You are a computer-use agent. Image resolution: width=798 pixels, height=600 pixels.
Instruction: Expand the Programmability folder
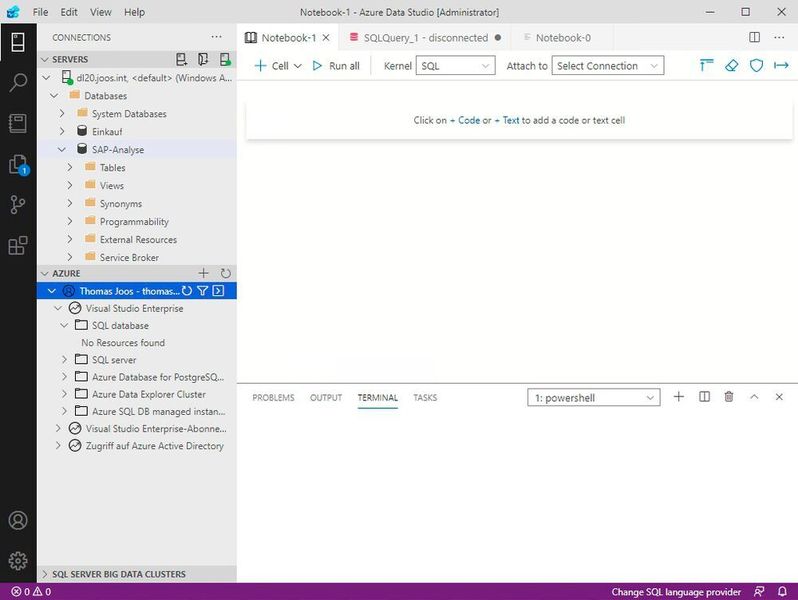click(x=70, y=221)
